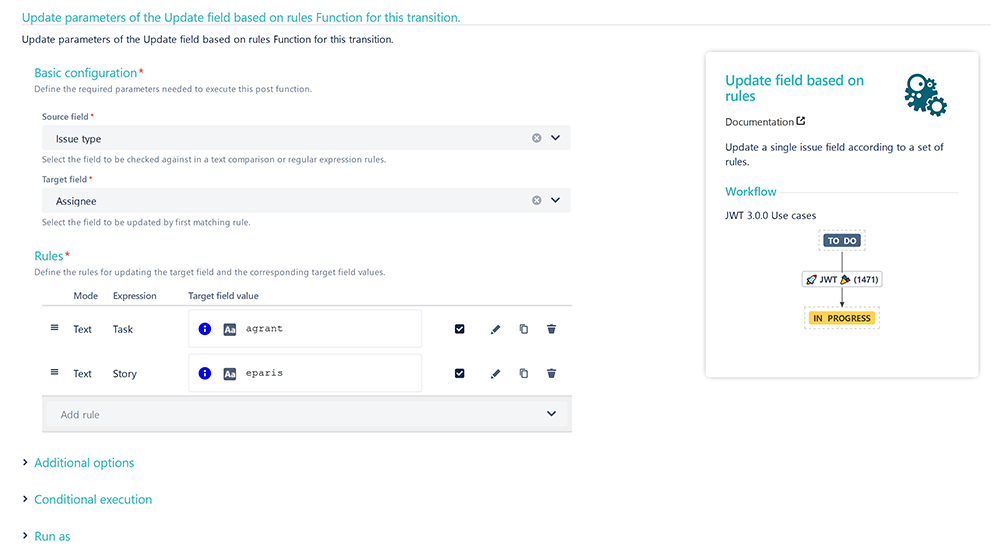
Task: Click the info icon in eparis row
Action: click(205, 373)
